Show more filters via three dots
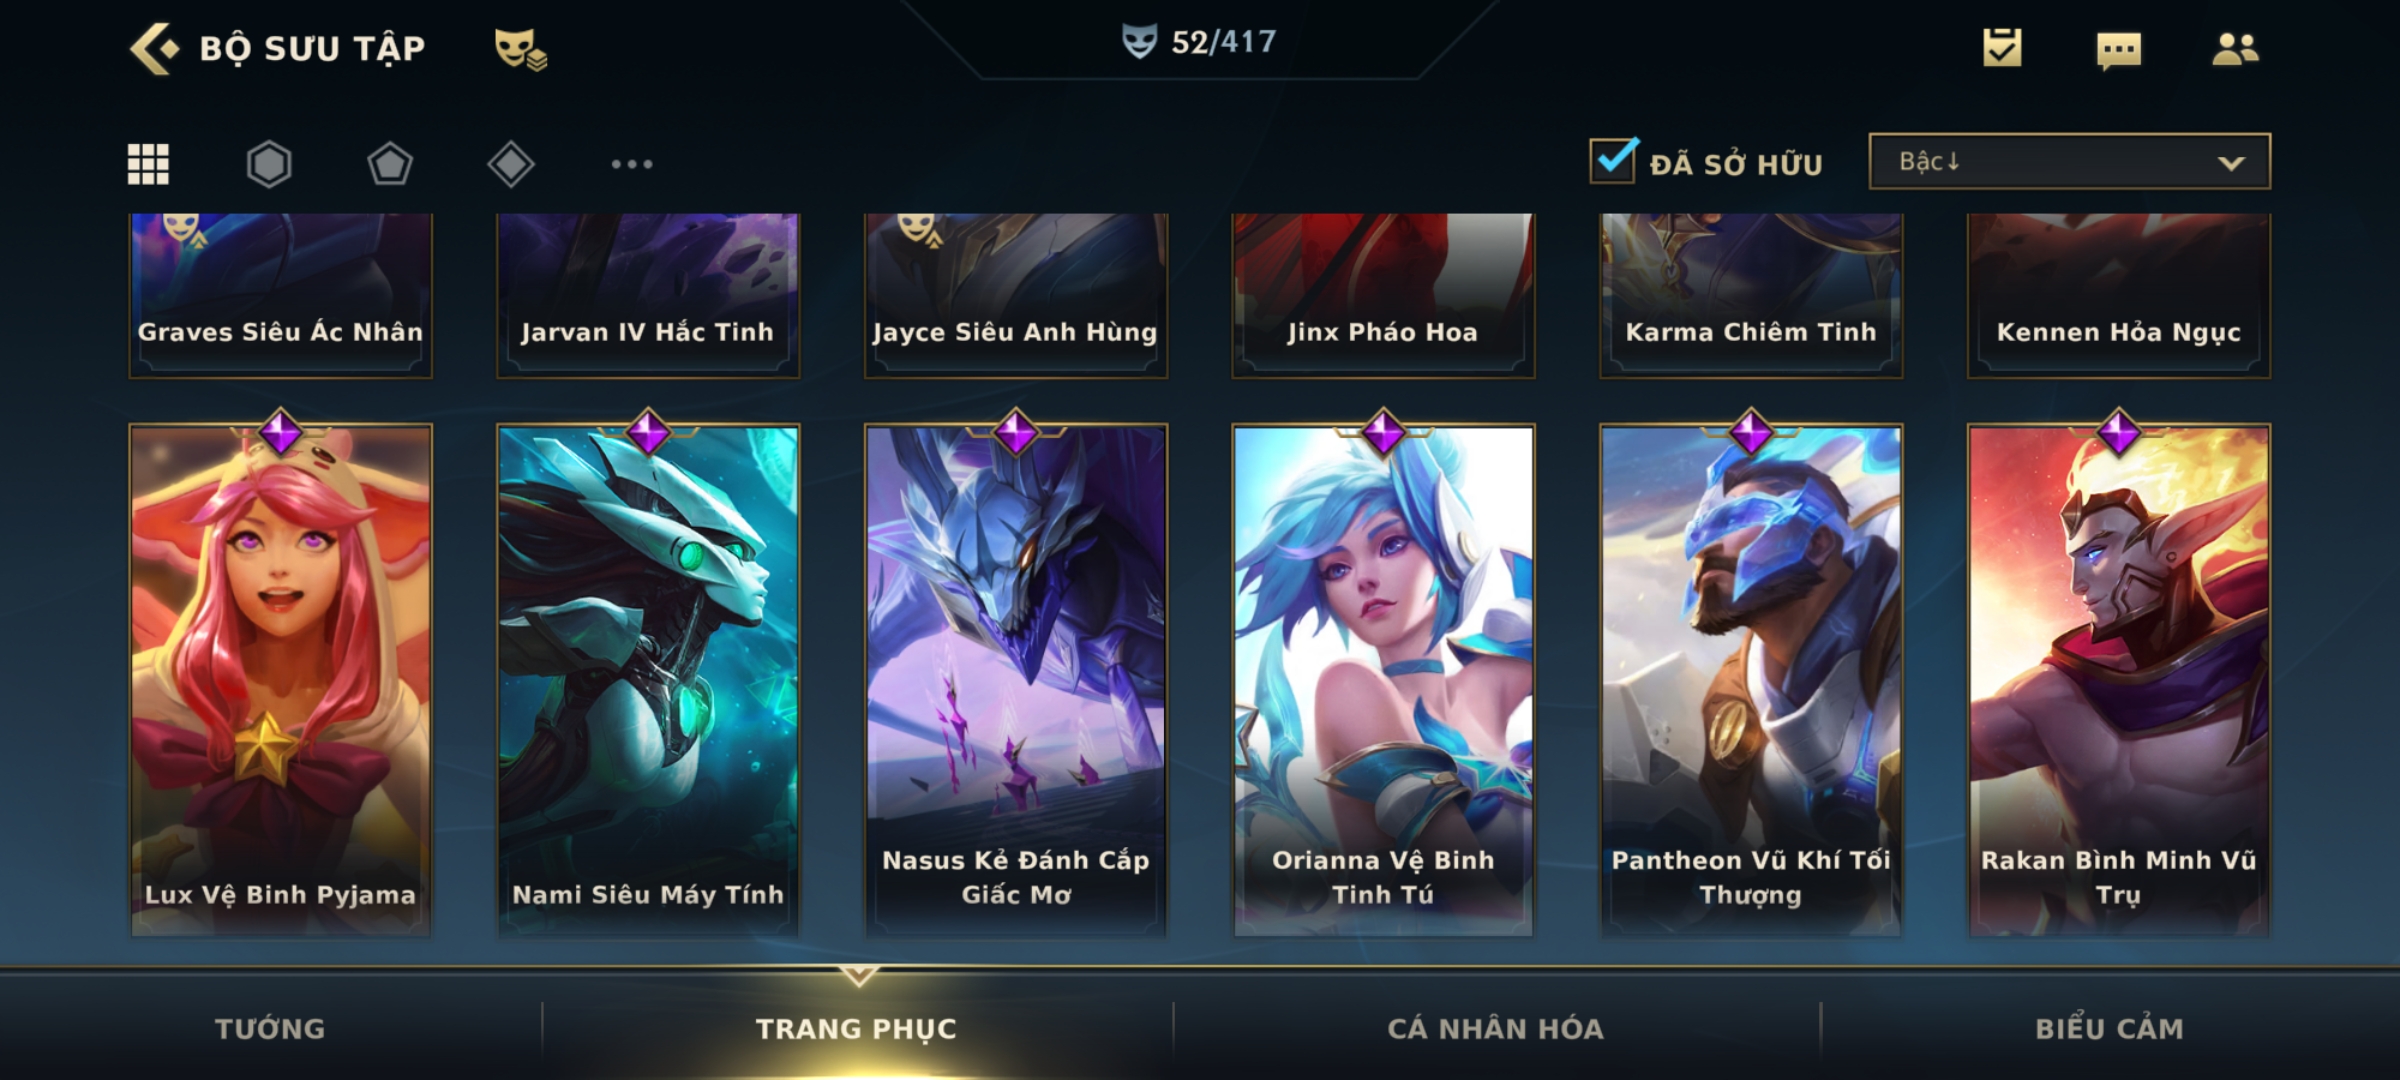 coord(632,164)
